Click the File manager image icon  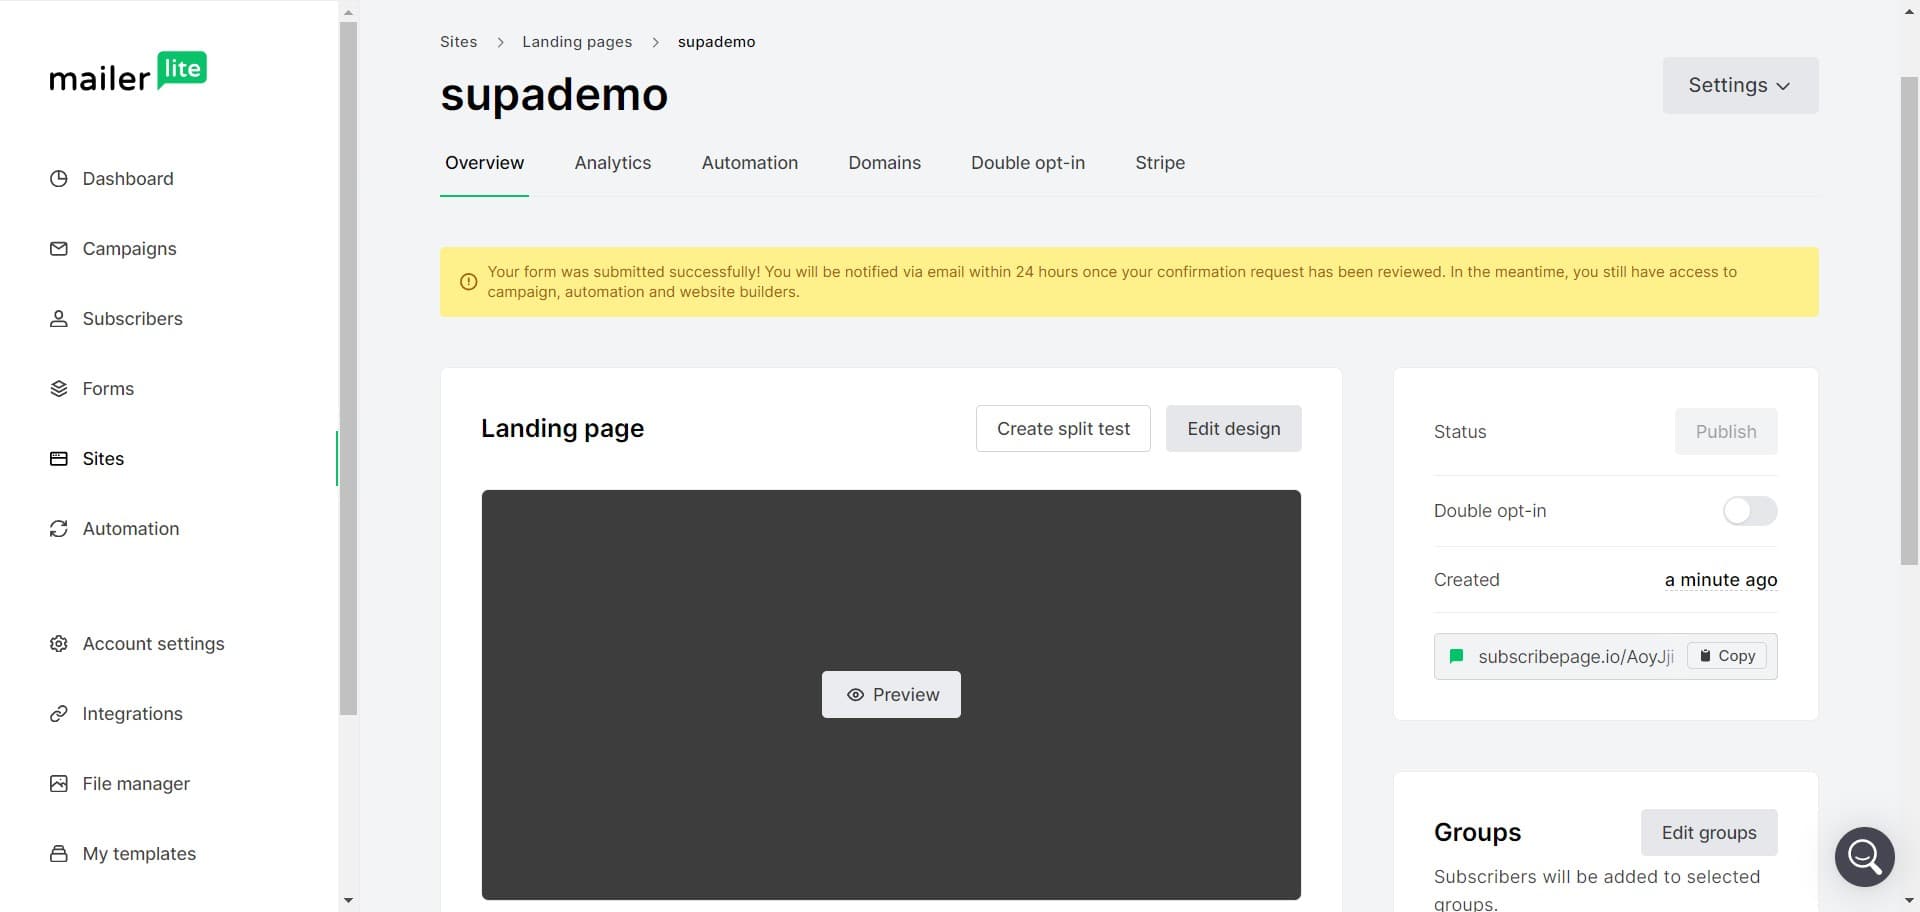(x=59, y=784)
